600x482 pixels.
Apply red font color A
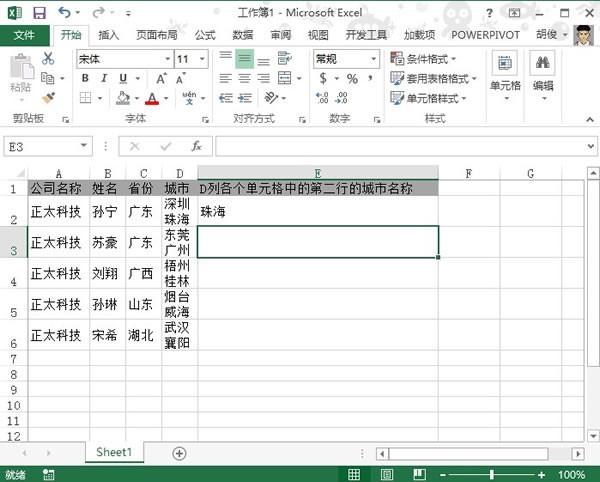pyautogui.click(x=152, y=99)
